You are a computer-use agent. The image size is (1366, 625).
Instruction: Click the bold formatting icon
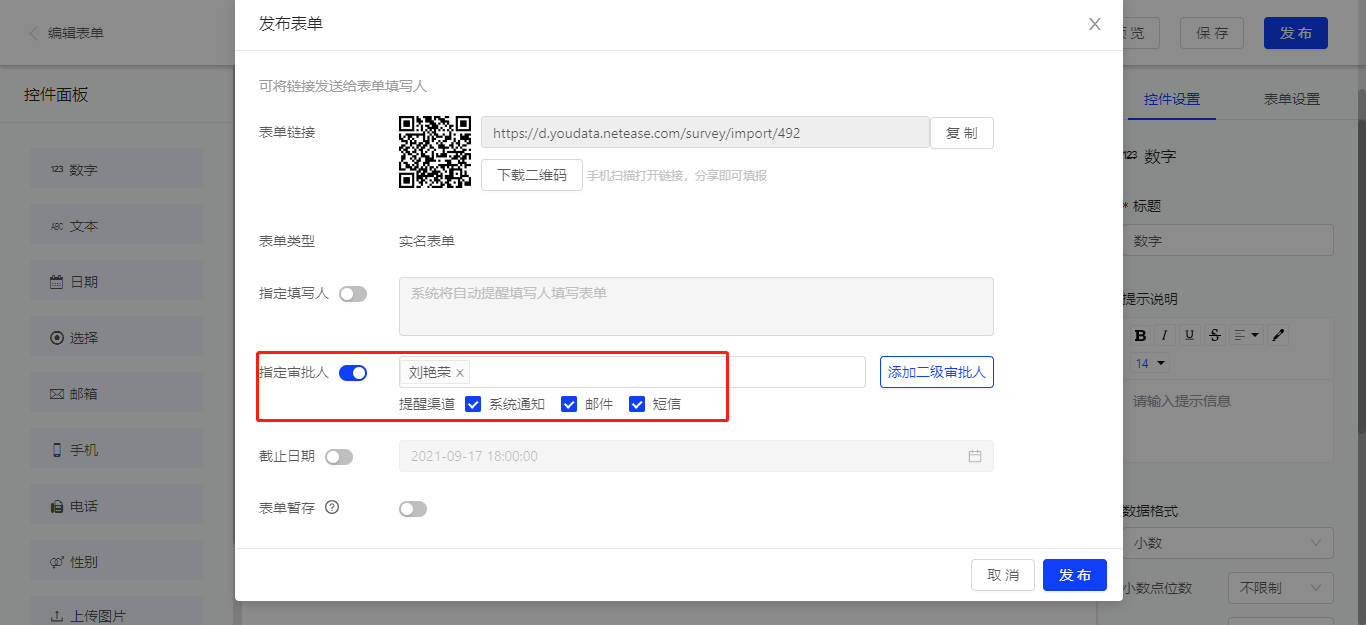tap(1140, 335)
